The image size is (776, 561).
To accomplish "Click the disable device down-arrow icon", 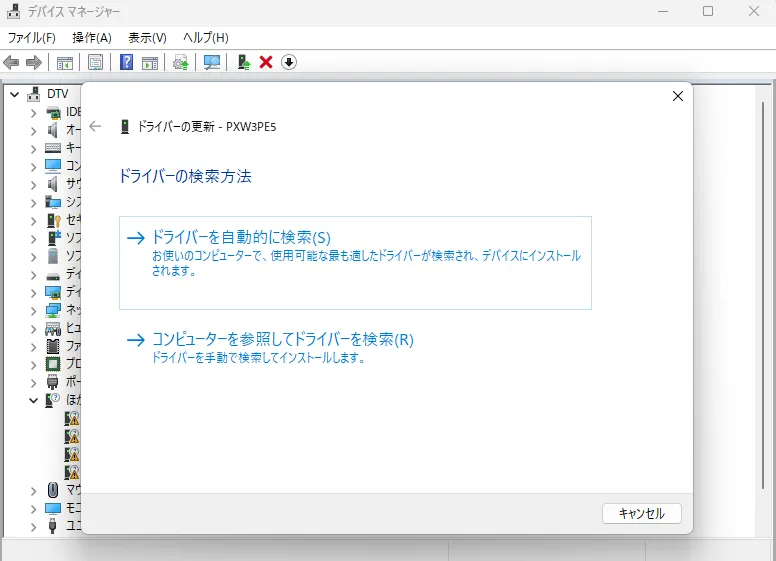I will coord(289,62).
